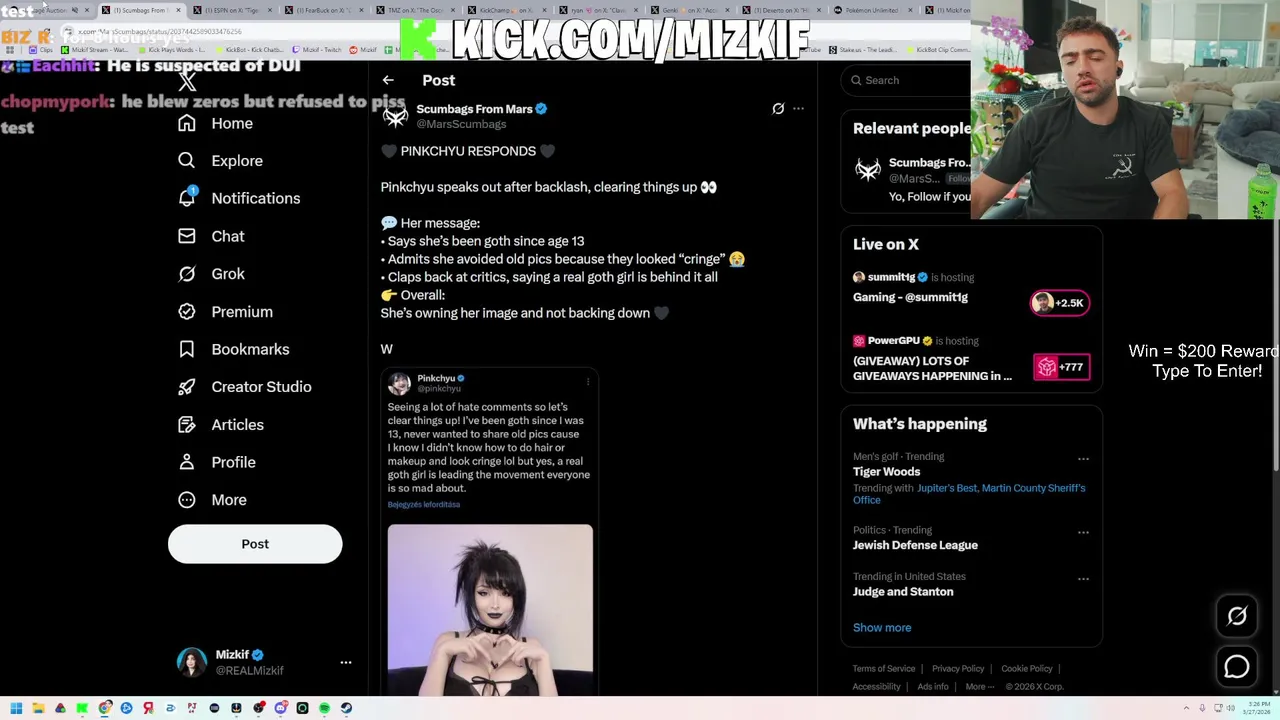Click the More circle icon in sidebar
The width and height of the screenshot is (1280, 720).
[187, 499]
